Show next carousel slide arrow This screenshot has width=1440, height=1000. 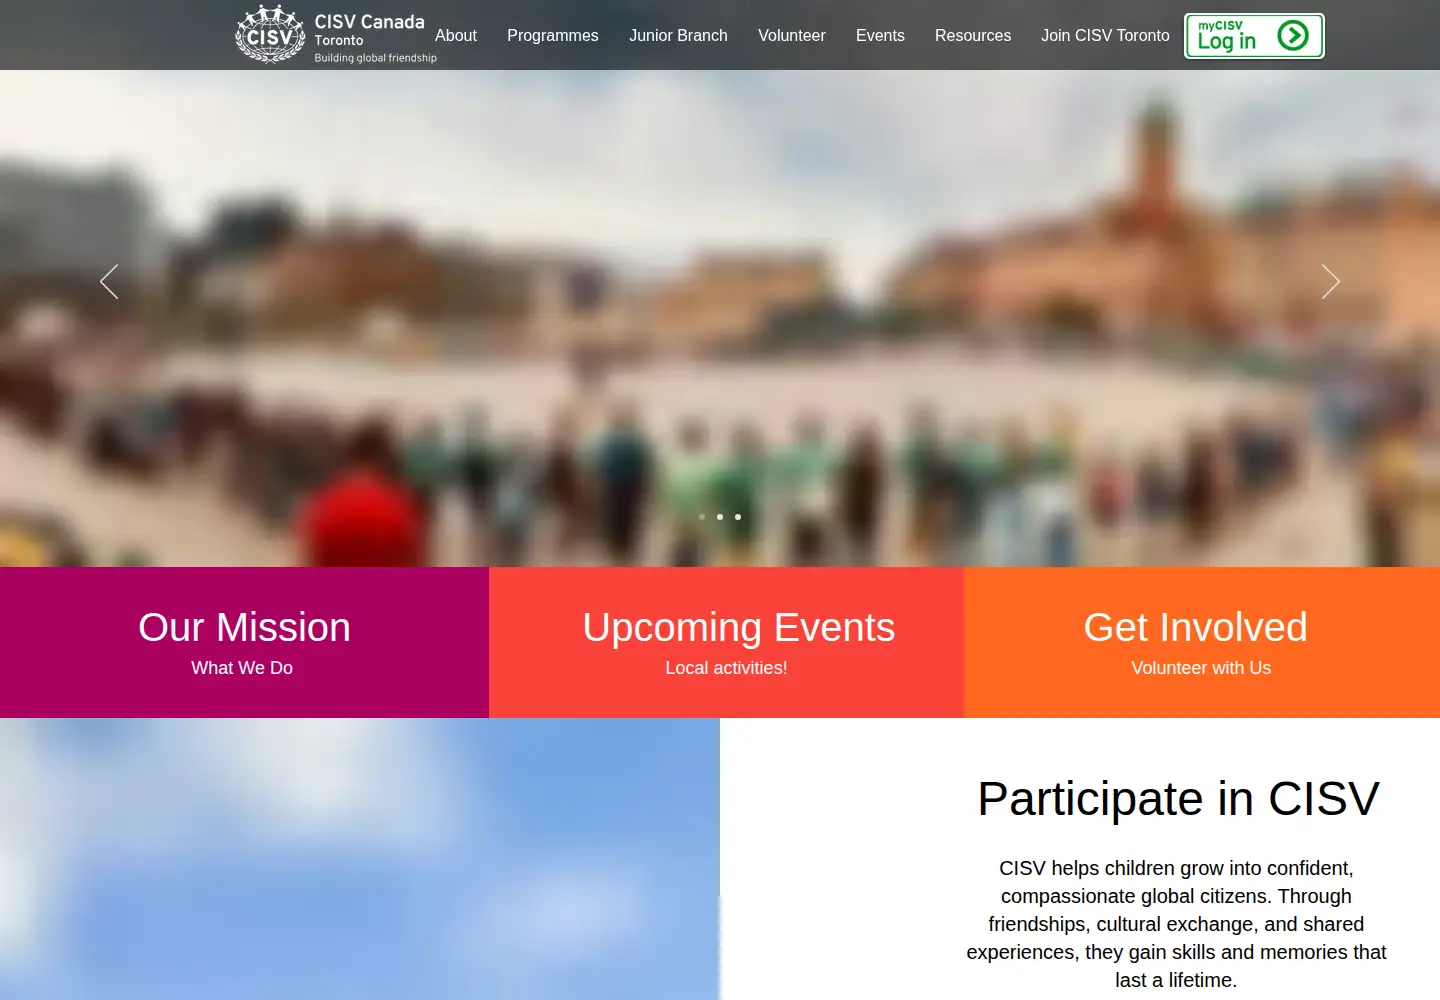point(1330,282)
